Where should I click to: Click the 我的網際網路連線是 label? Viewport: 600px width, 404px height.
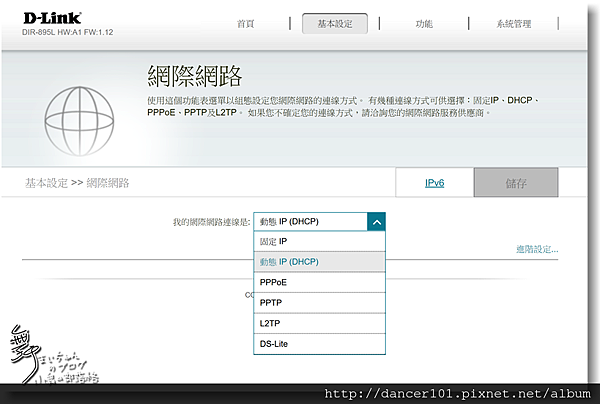click(x=211, y=222)
